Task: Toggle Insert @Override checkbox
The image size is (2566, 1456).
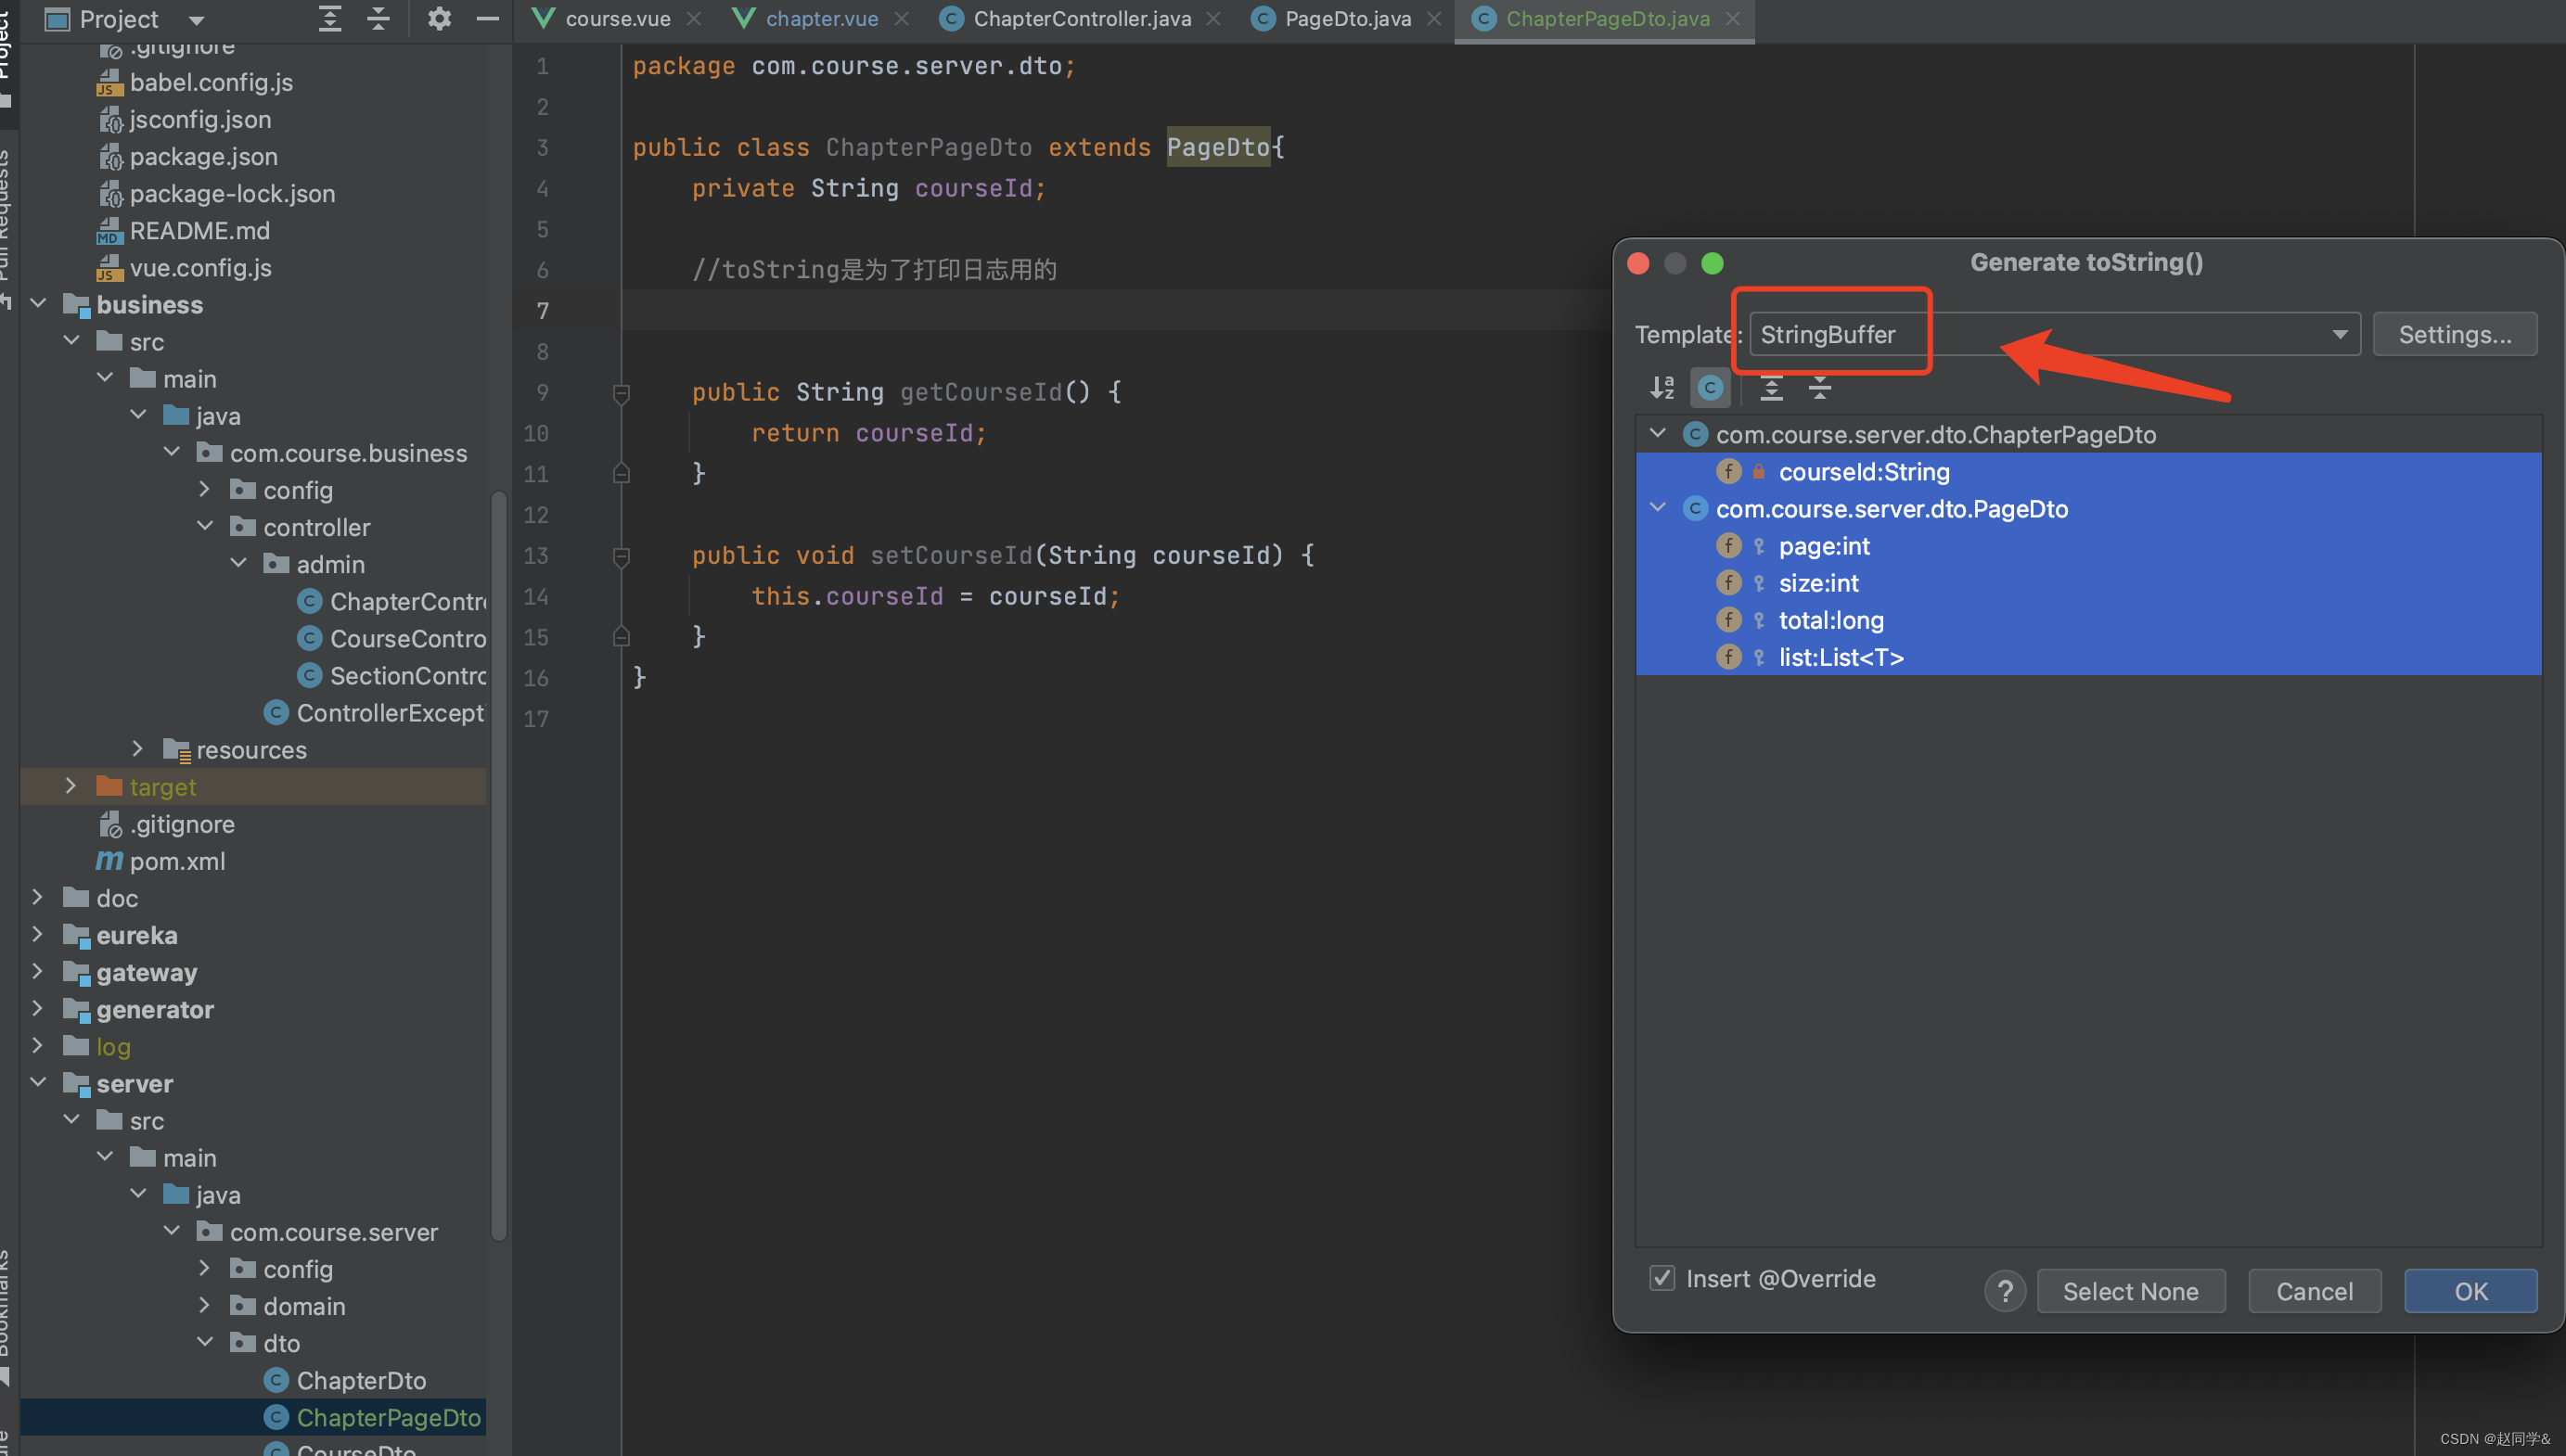Action: [x=1662, y=1278]
